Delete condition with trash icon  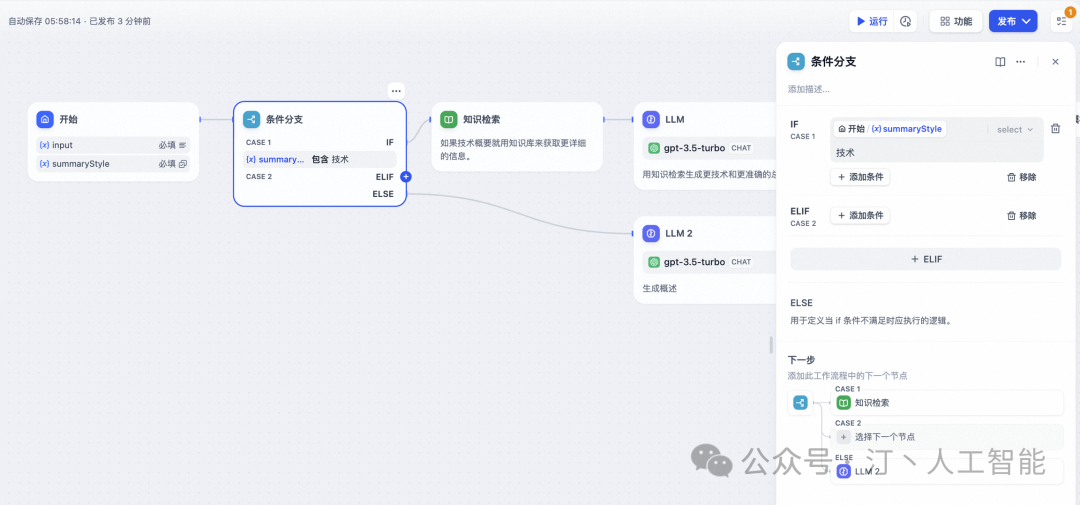[1055, 128]
